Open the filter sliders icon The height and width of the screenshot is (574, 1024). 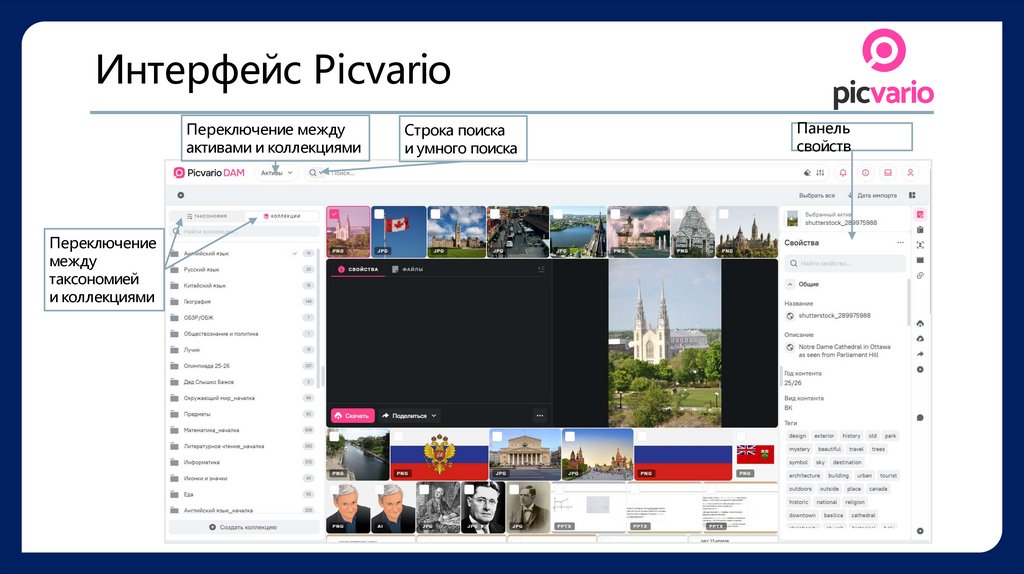point(820,172)
